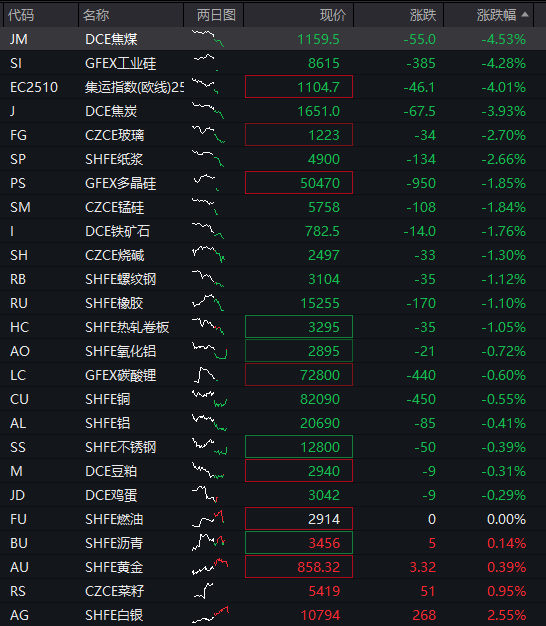This screenshot has width=546, height=626.
Task: Open the GFEX碳酸锂 sparkline chart
Action: [206, 375]
